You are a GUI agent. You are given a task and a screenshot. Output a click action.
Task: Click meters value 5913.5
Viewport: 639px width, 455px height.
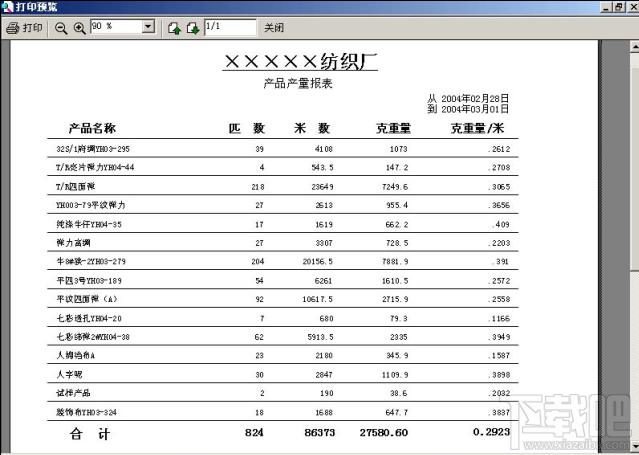tap(320, 337)
